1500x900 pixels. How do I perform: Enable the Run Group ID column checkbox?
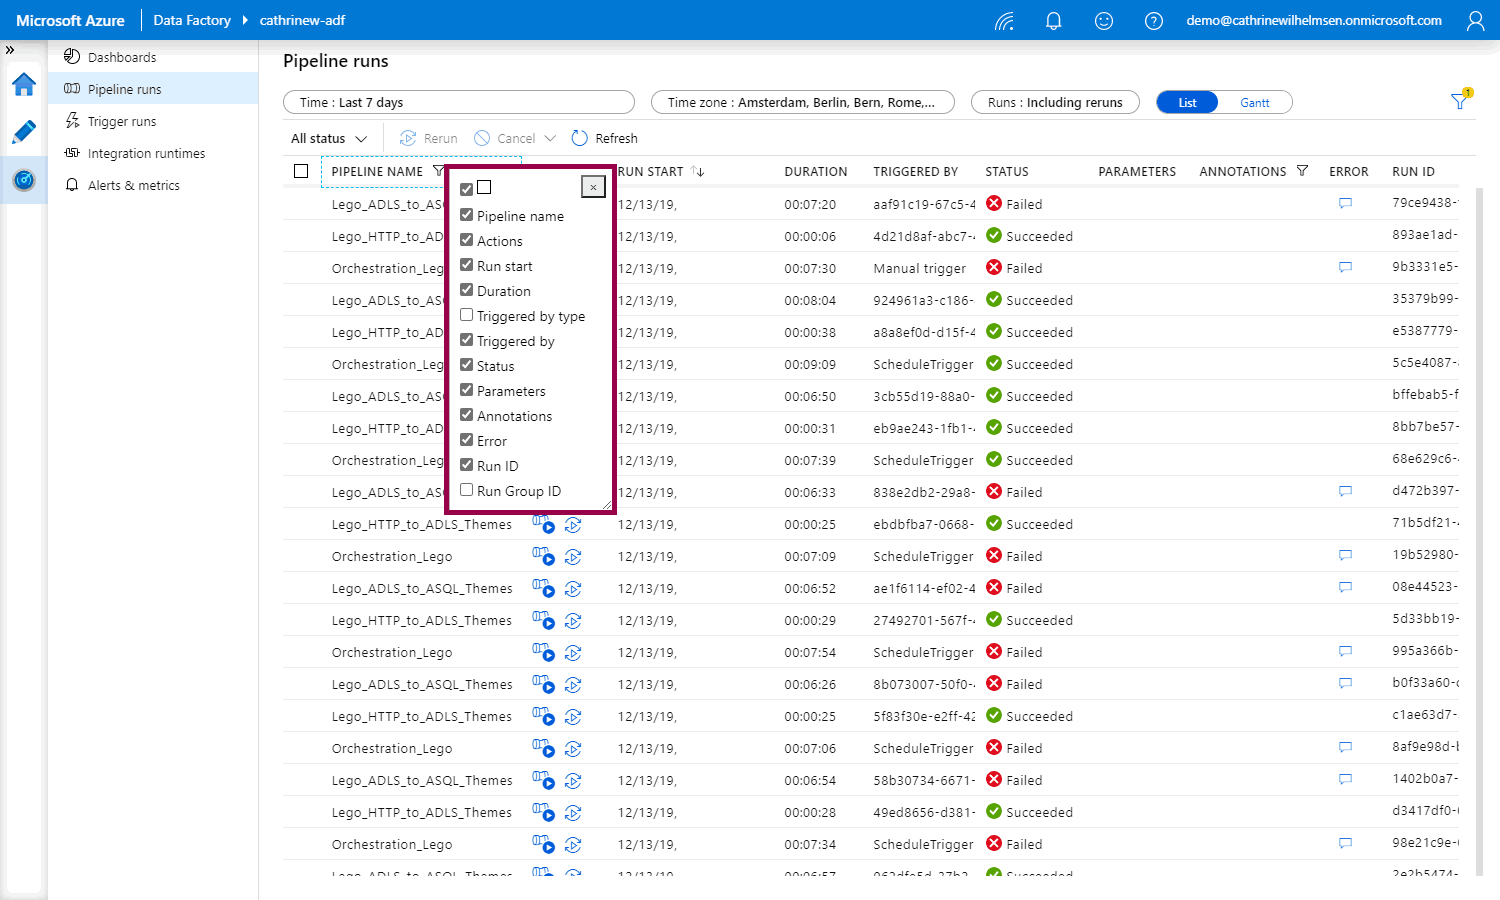[467, 490]
